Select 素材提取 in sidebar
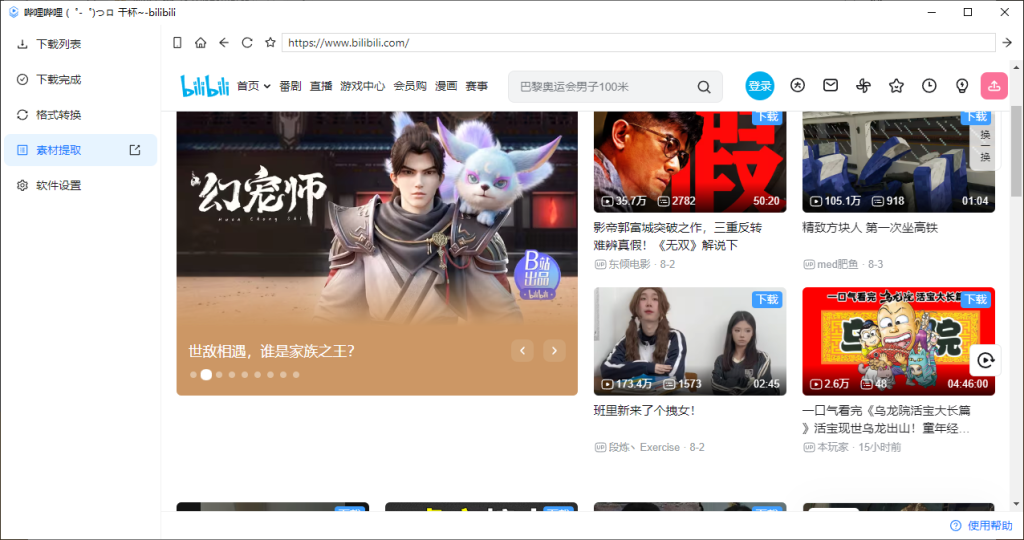Screen dimensions: 1024x540 (x=80, y=150)
